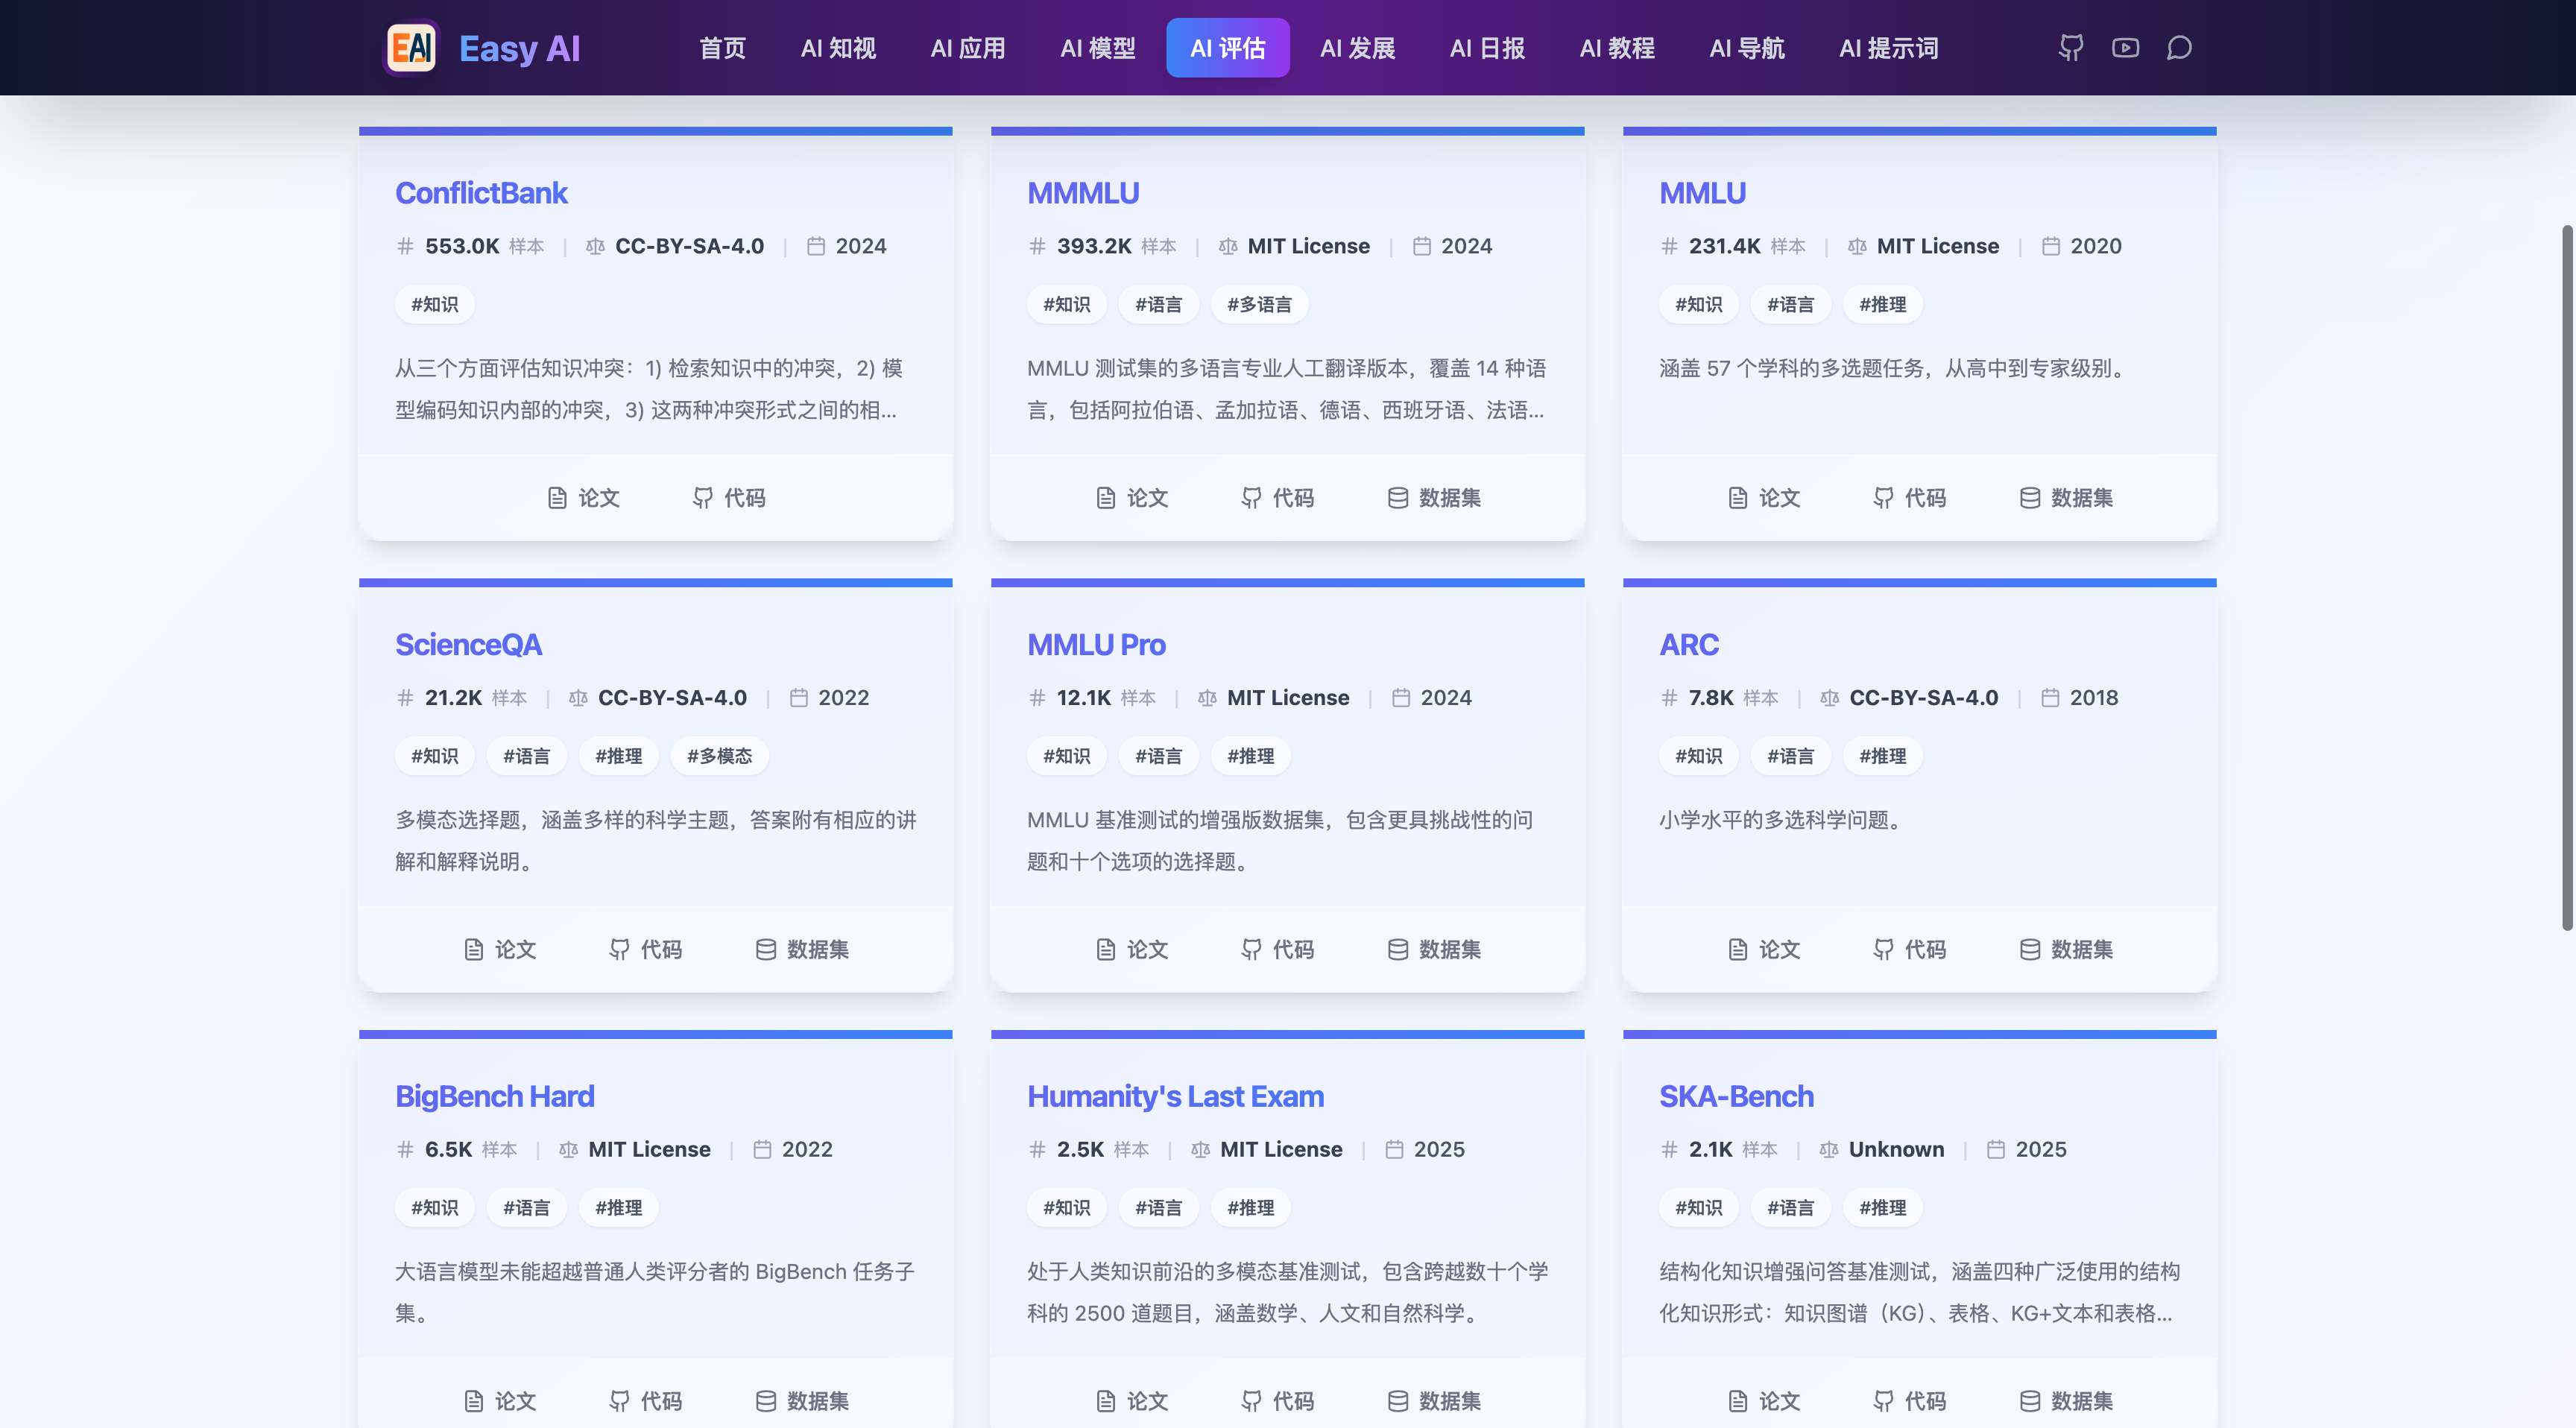2576x1428 pixels.
Task: Go to AI 模型 menu item
Action: tap(1097, 48)
